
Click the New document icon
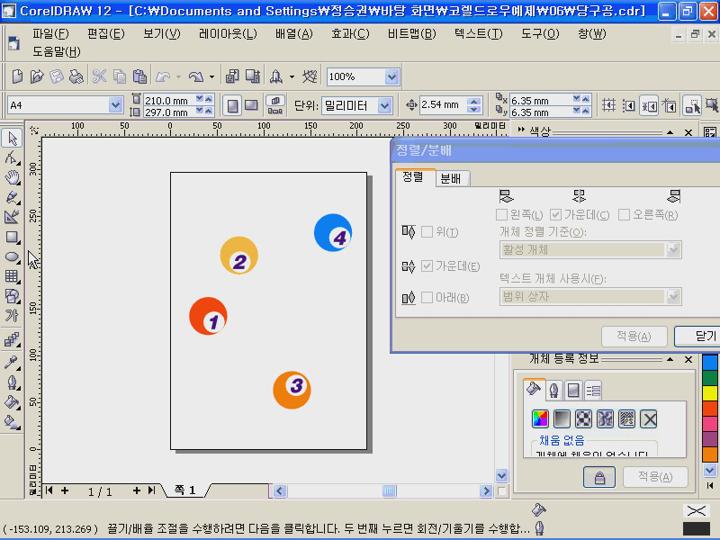(17, 76)
